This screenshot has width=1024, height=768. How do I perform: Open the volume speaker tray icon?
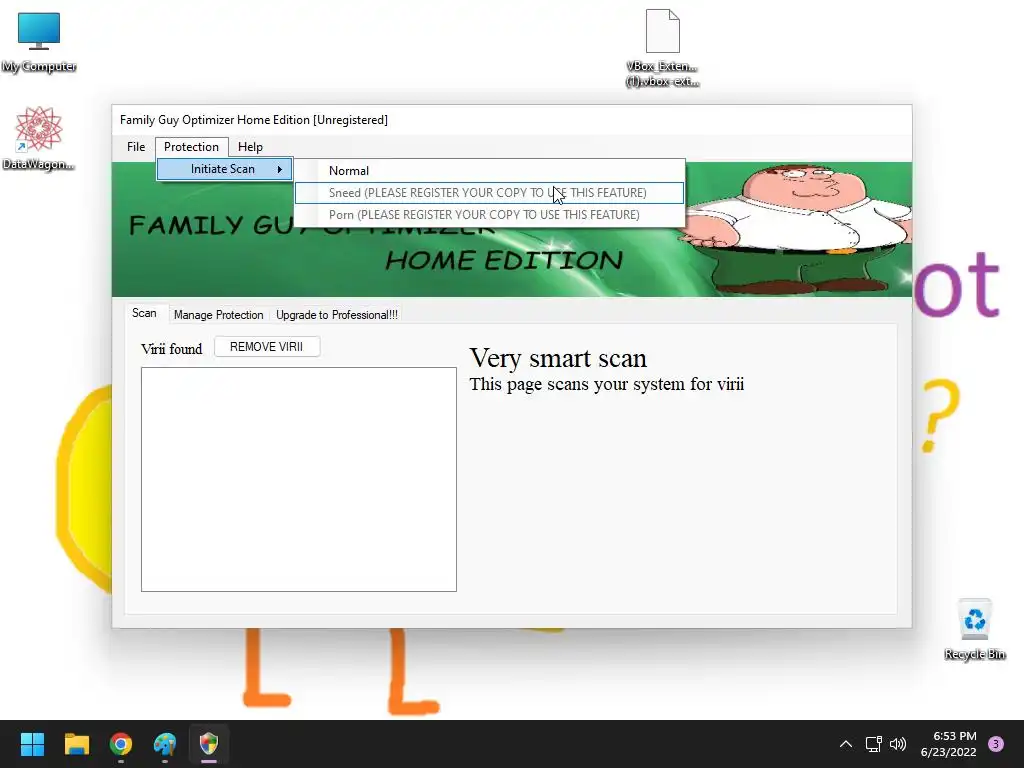click(x=898, y=744)
